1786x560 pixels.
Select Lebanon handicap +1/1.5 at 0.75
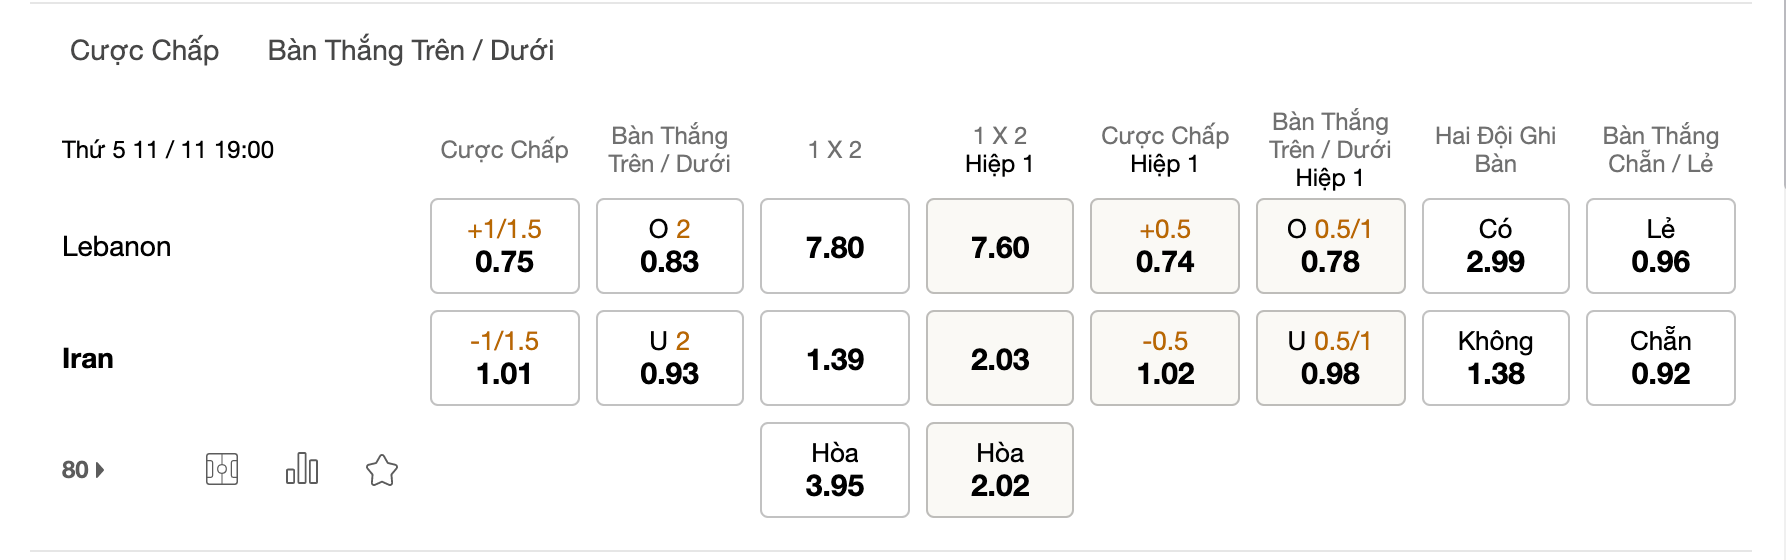[505, 246]
